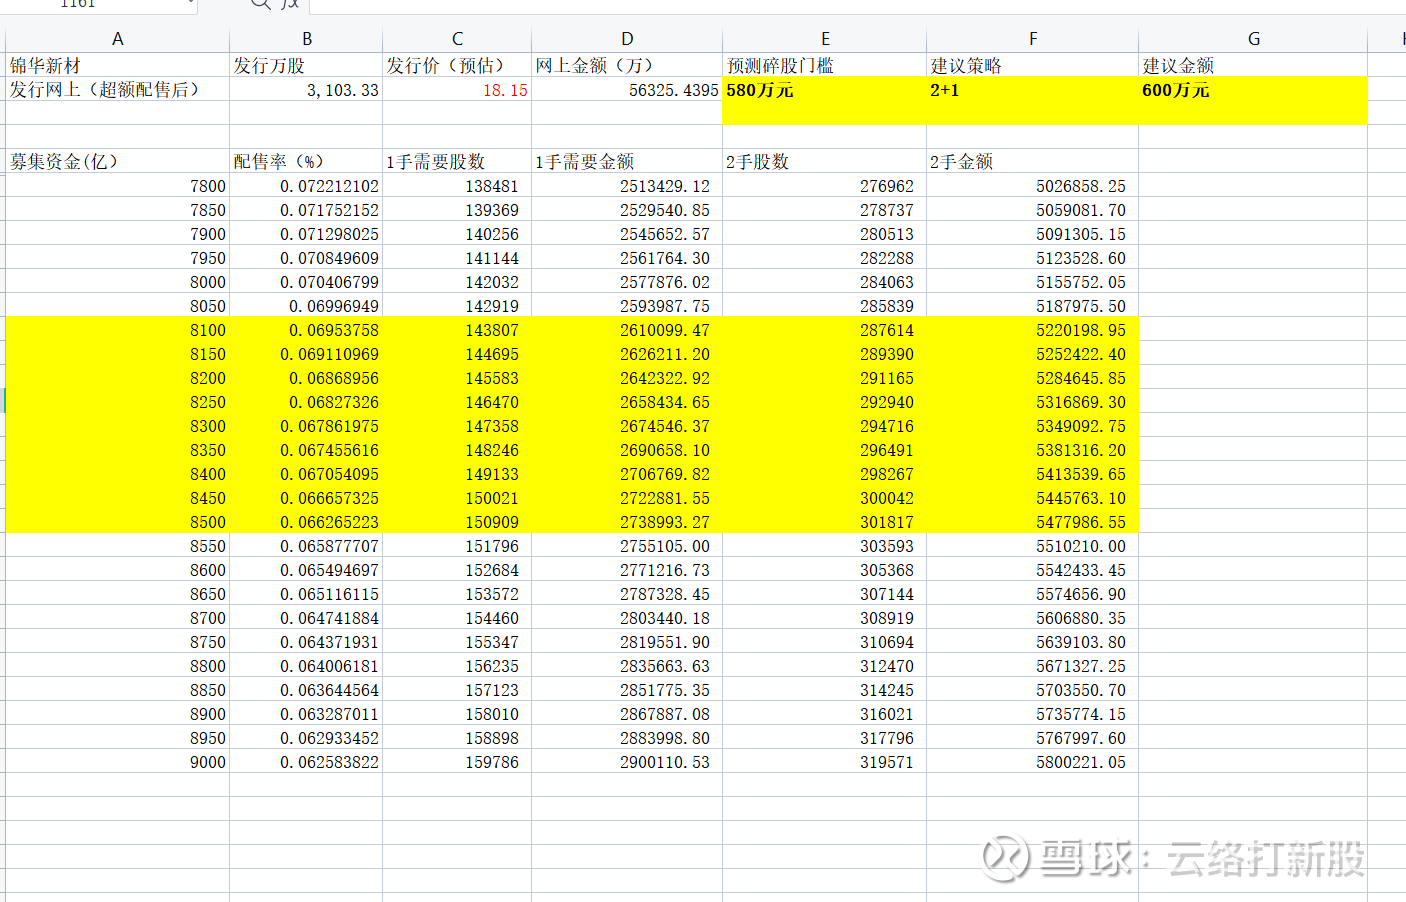Screen dimensions: 1406x902
Task: Select the 56325.4395 amount cell
Action: [627, 89]
